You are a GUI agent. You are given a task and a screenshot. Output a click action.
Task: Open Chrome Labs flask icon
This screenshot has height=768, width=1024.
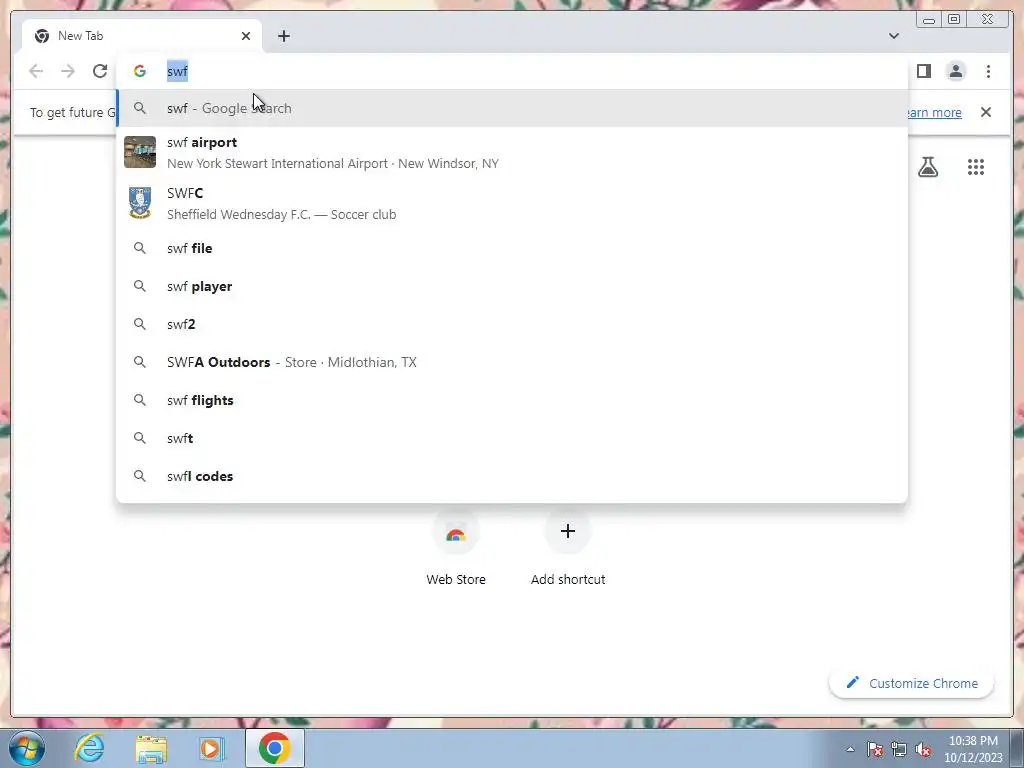[x=928, y=167]
